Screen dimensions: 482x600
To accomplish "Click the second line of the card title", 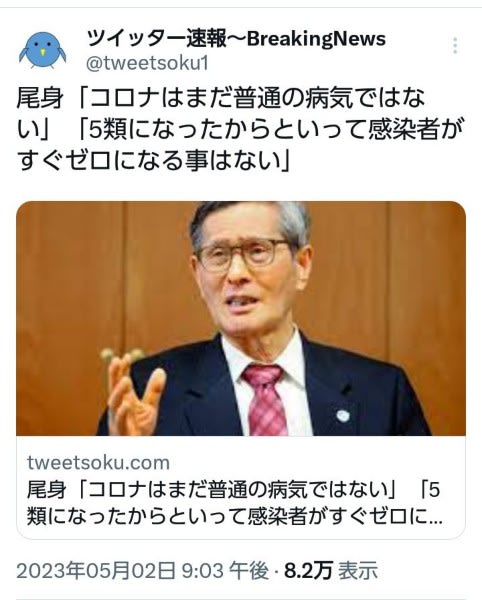I will click(x=234, y=516).
